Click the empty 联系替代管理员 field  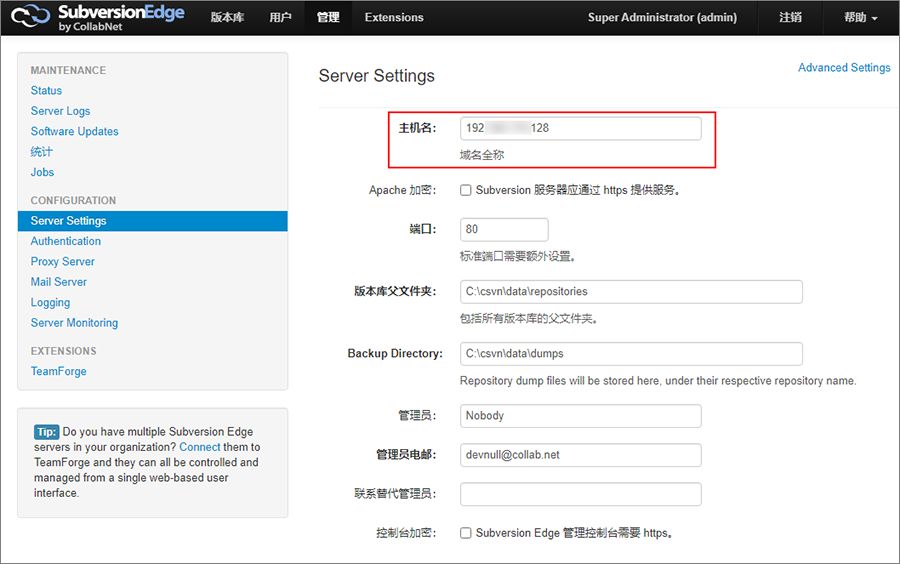(580, 494)
